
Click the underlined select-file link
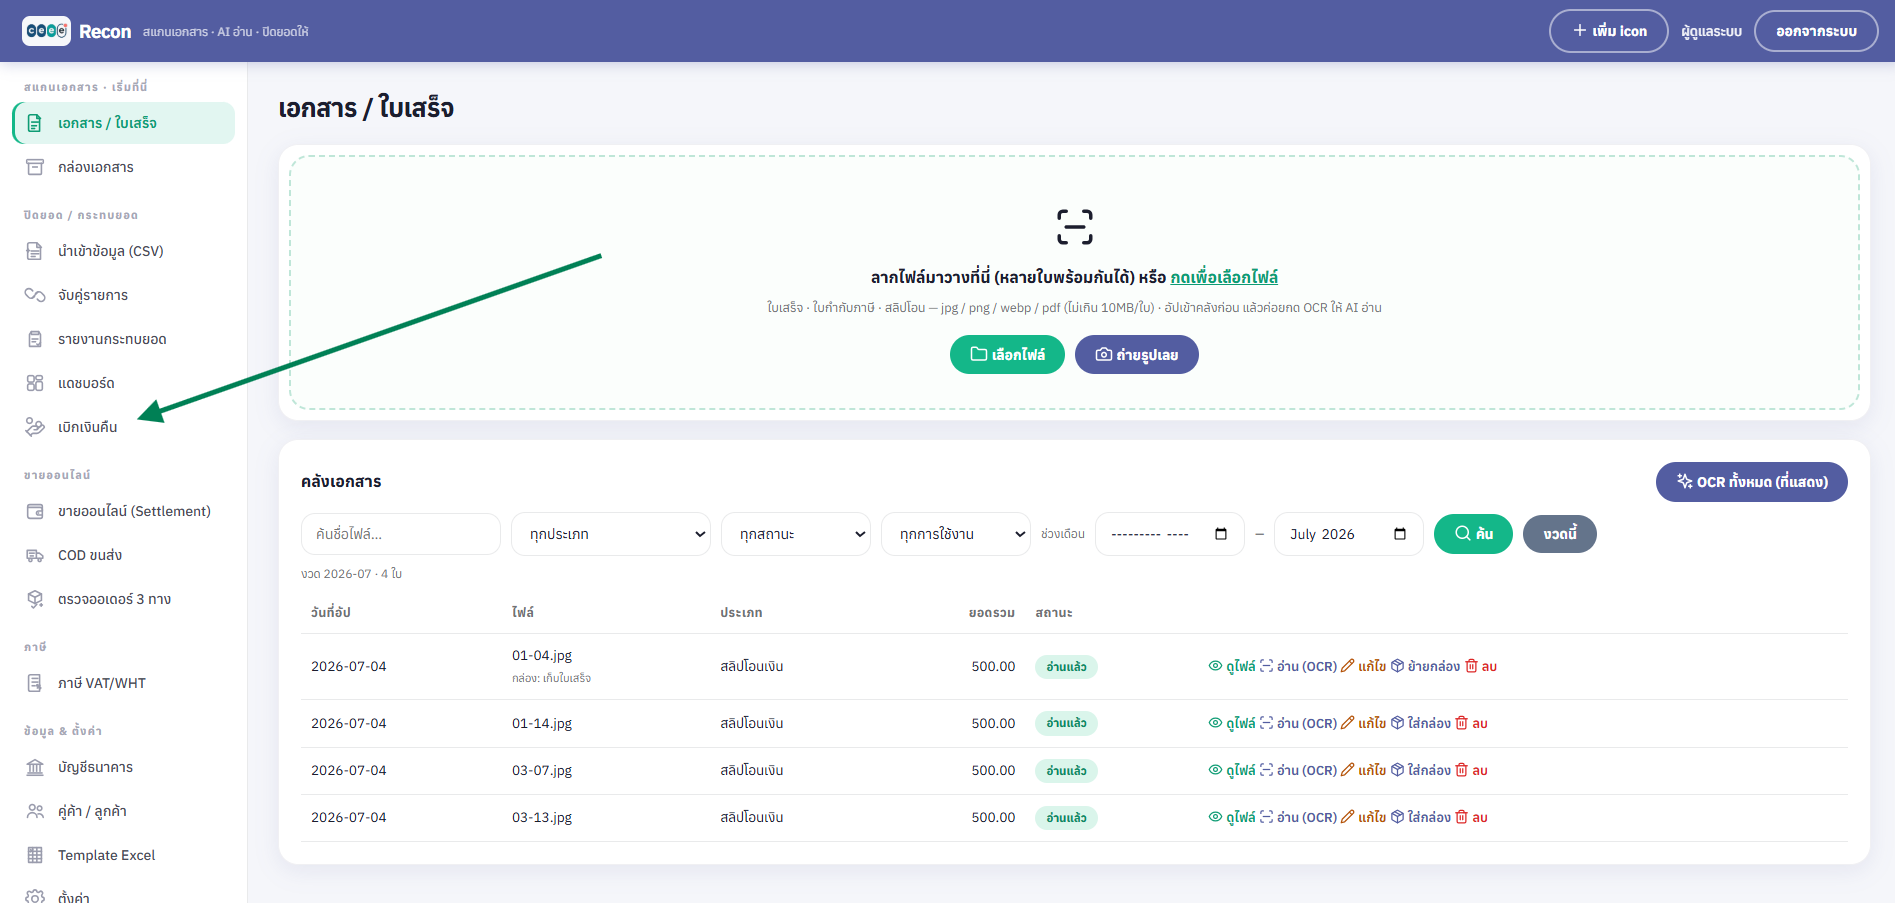1224,277
